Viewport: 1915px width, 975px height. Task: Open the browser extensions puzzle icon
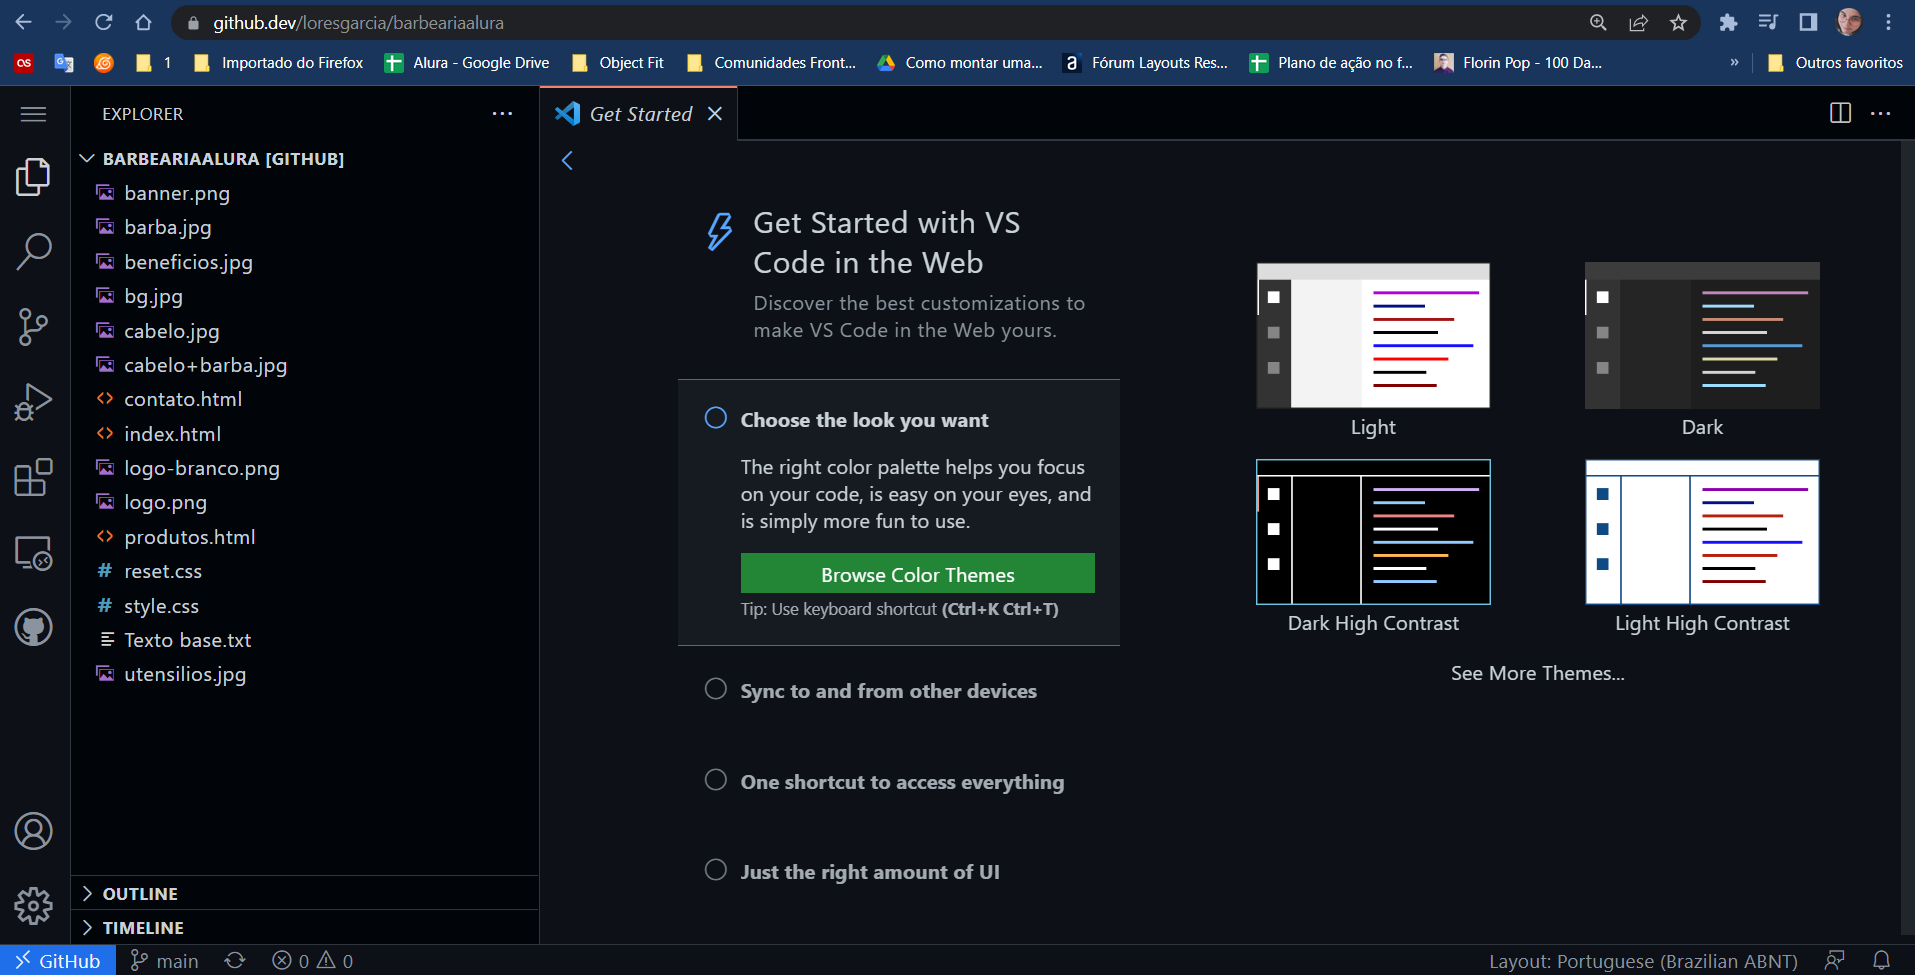[x=1728, y=22]
